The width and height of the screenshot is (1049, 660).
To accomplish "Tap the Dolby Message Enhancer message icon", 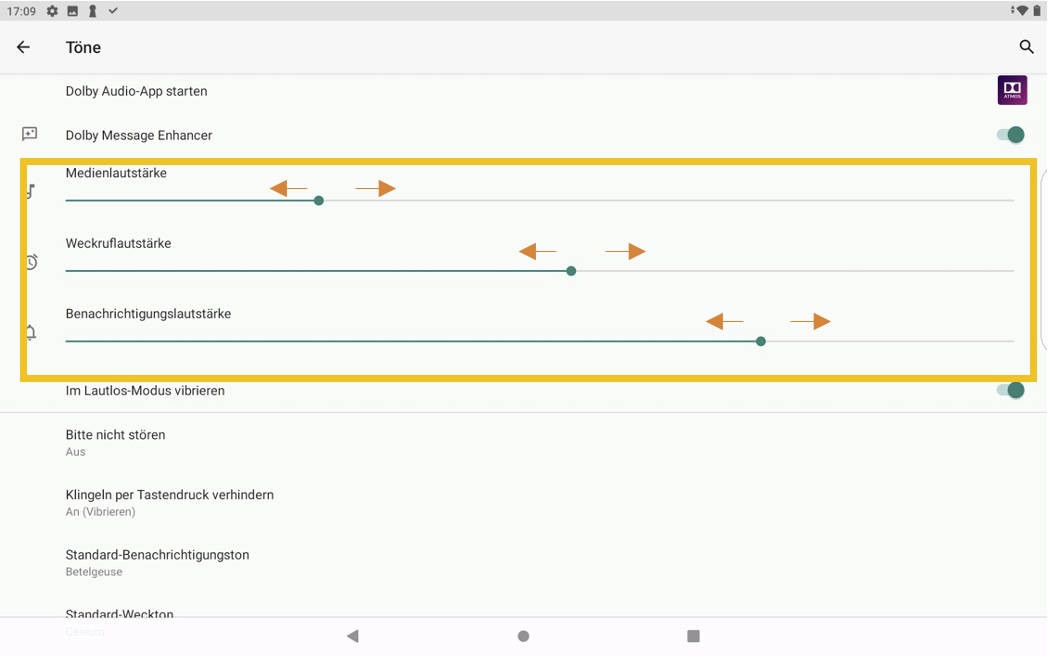I will (x=30, y=134).
